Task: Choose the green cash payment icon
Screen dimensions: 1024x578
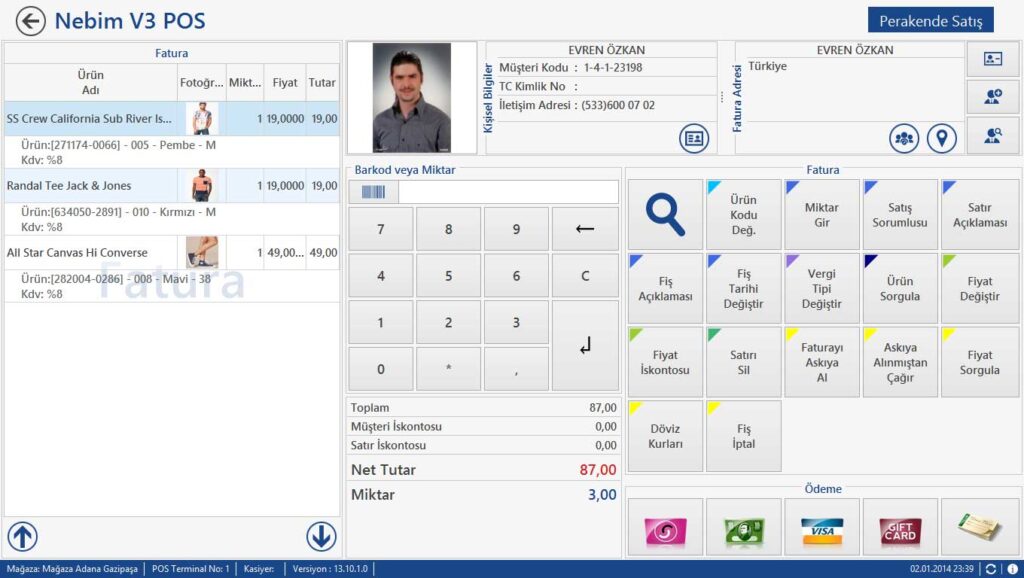Action: [744, 528]
